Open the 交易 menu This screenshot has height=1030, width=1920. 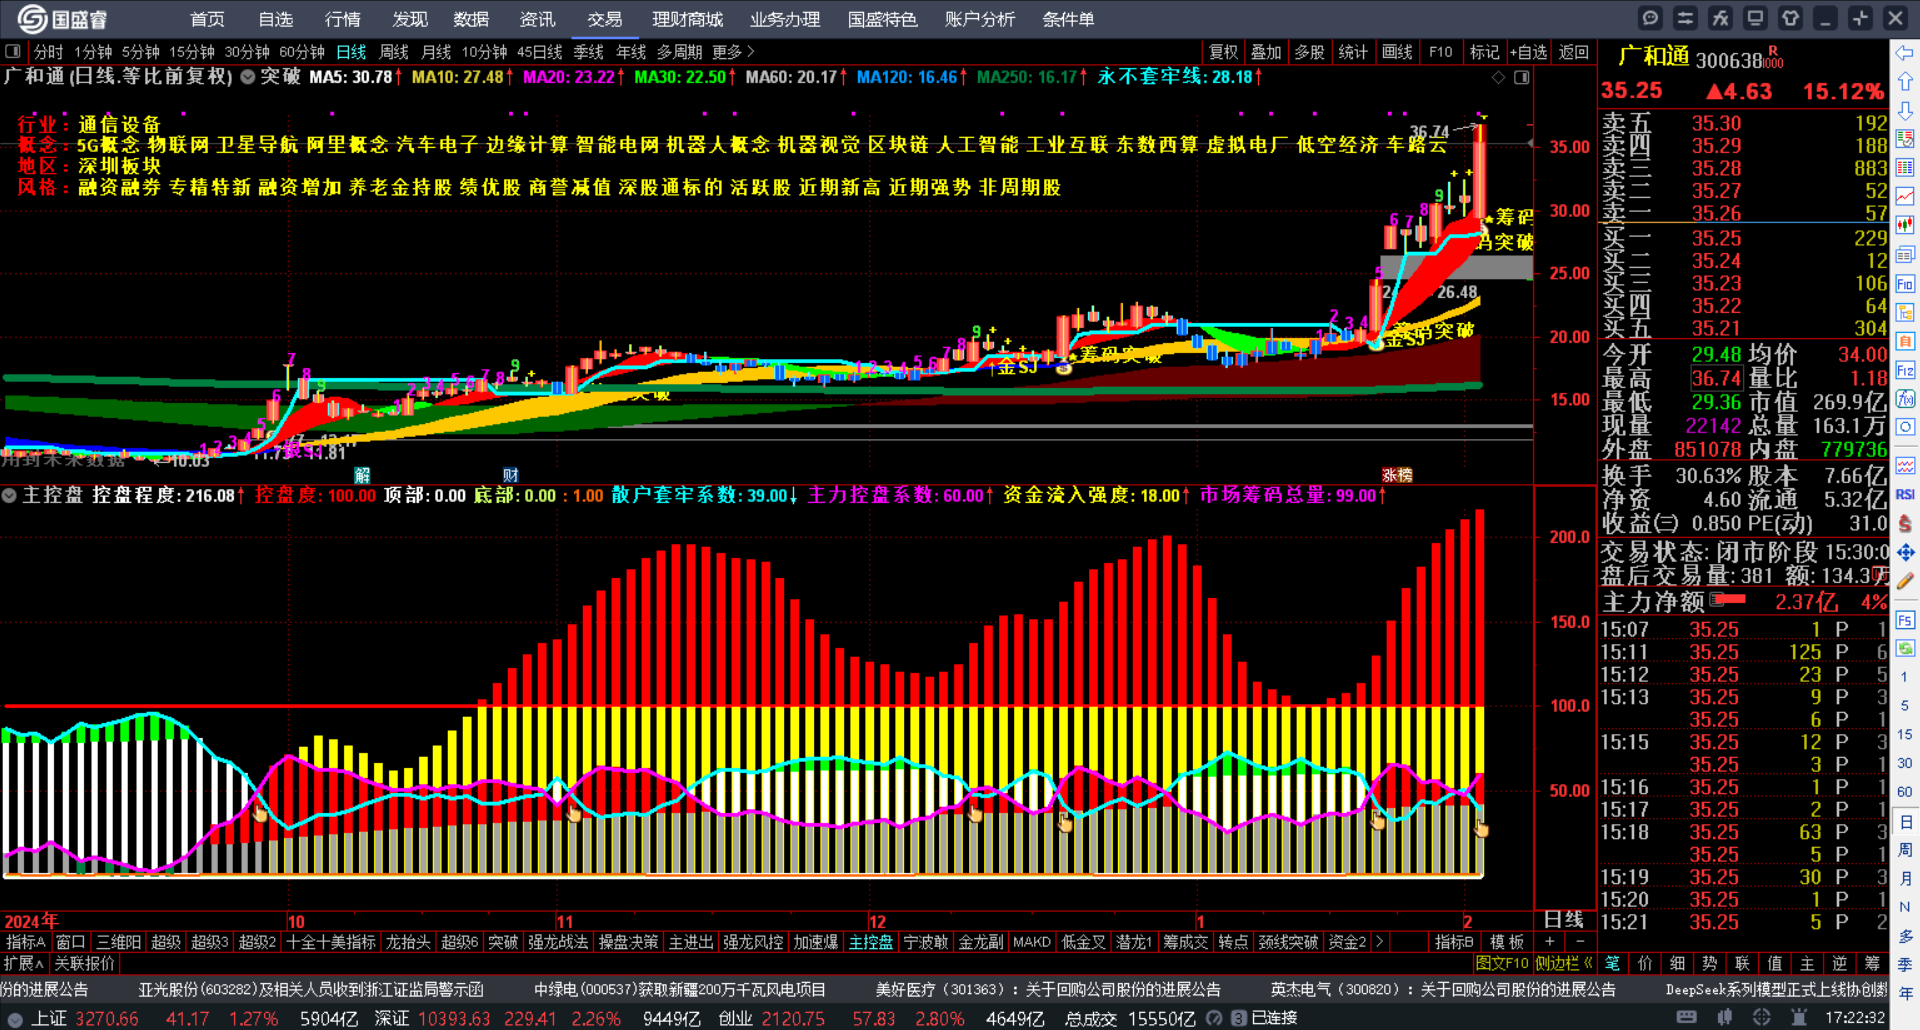coord(605,19)
